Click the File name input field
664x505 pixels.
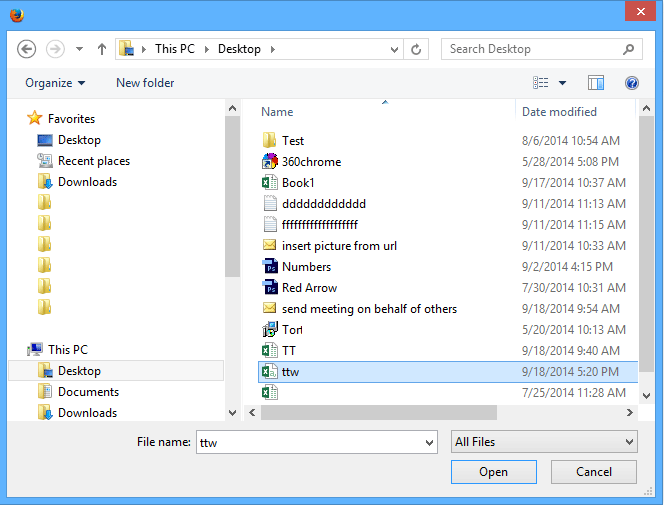point(309,442)
